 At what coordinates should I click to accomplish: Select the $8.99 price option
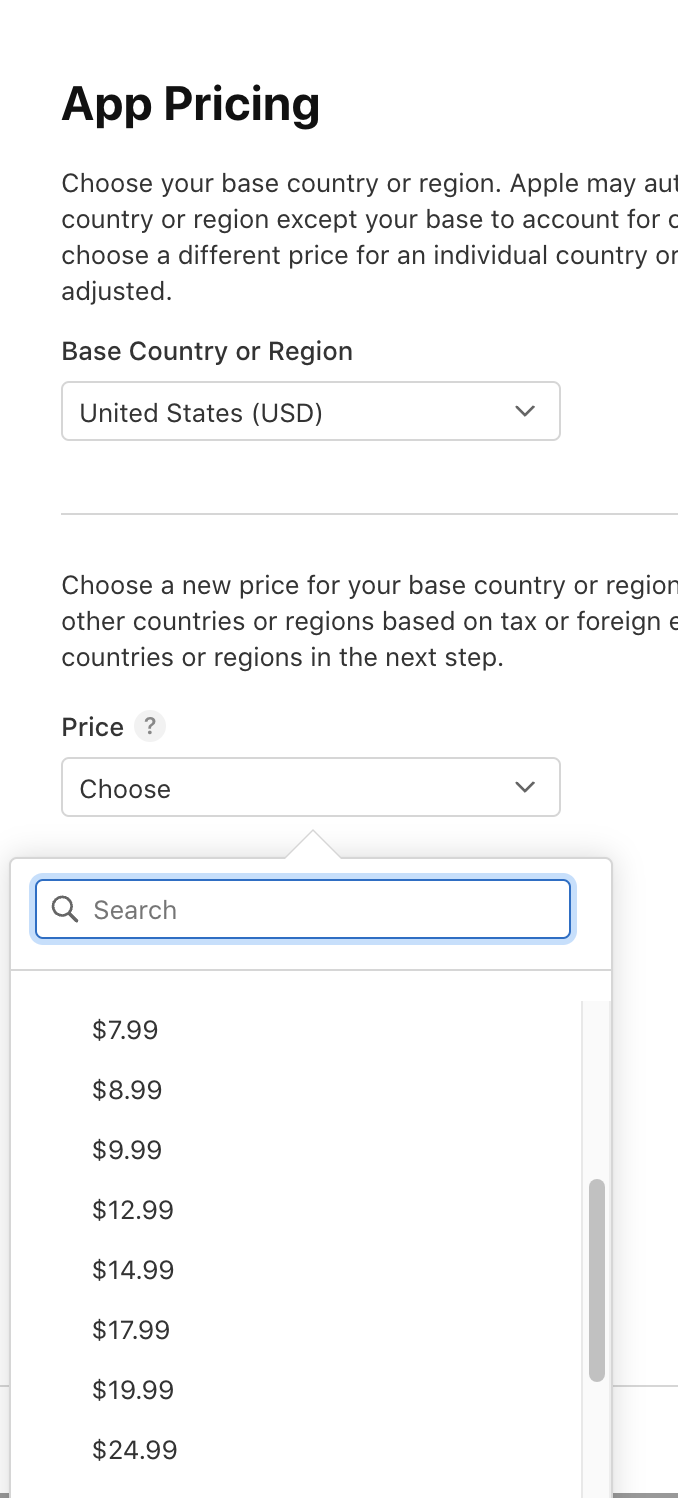(127, 1090)
